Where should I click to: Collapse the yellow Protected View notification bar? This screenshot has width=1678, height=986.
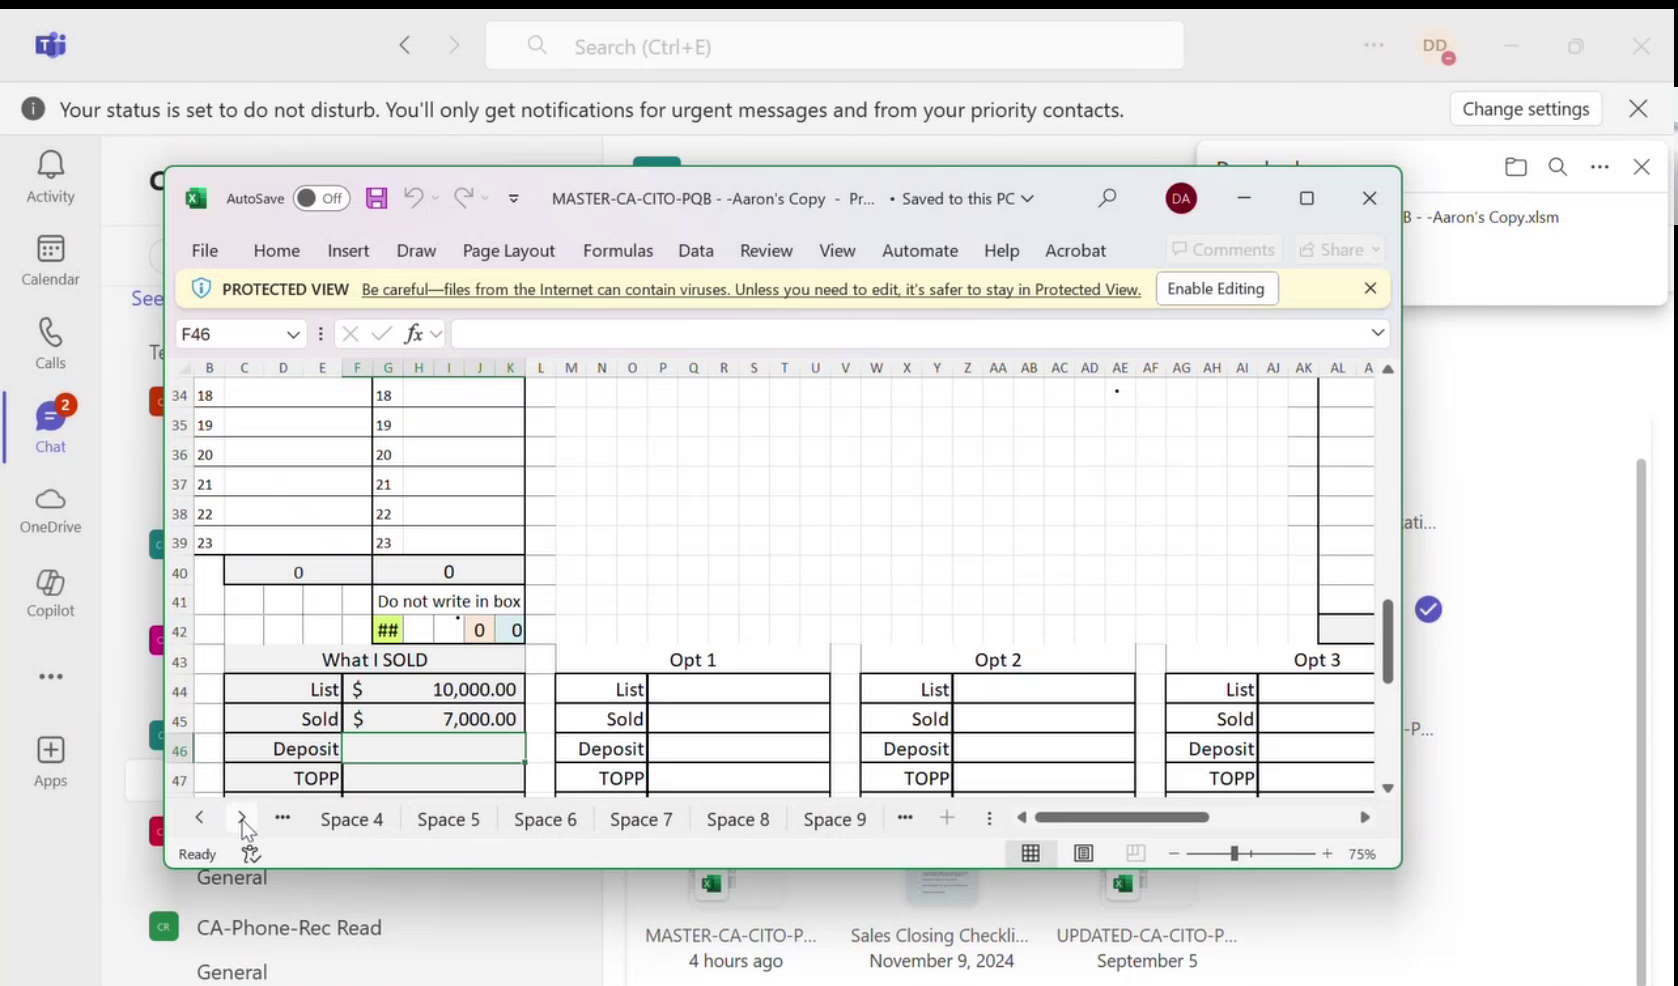[x=1370, y=288]
